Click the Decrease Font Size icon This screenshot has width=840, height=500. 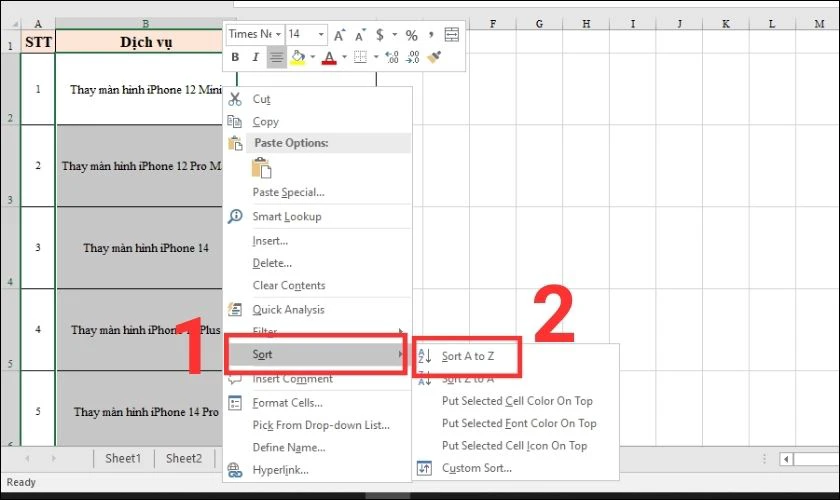(360, 35)
